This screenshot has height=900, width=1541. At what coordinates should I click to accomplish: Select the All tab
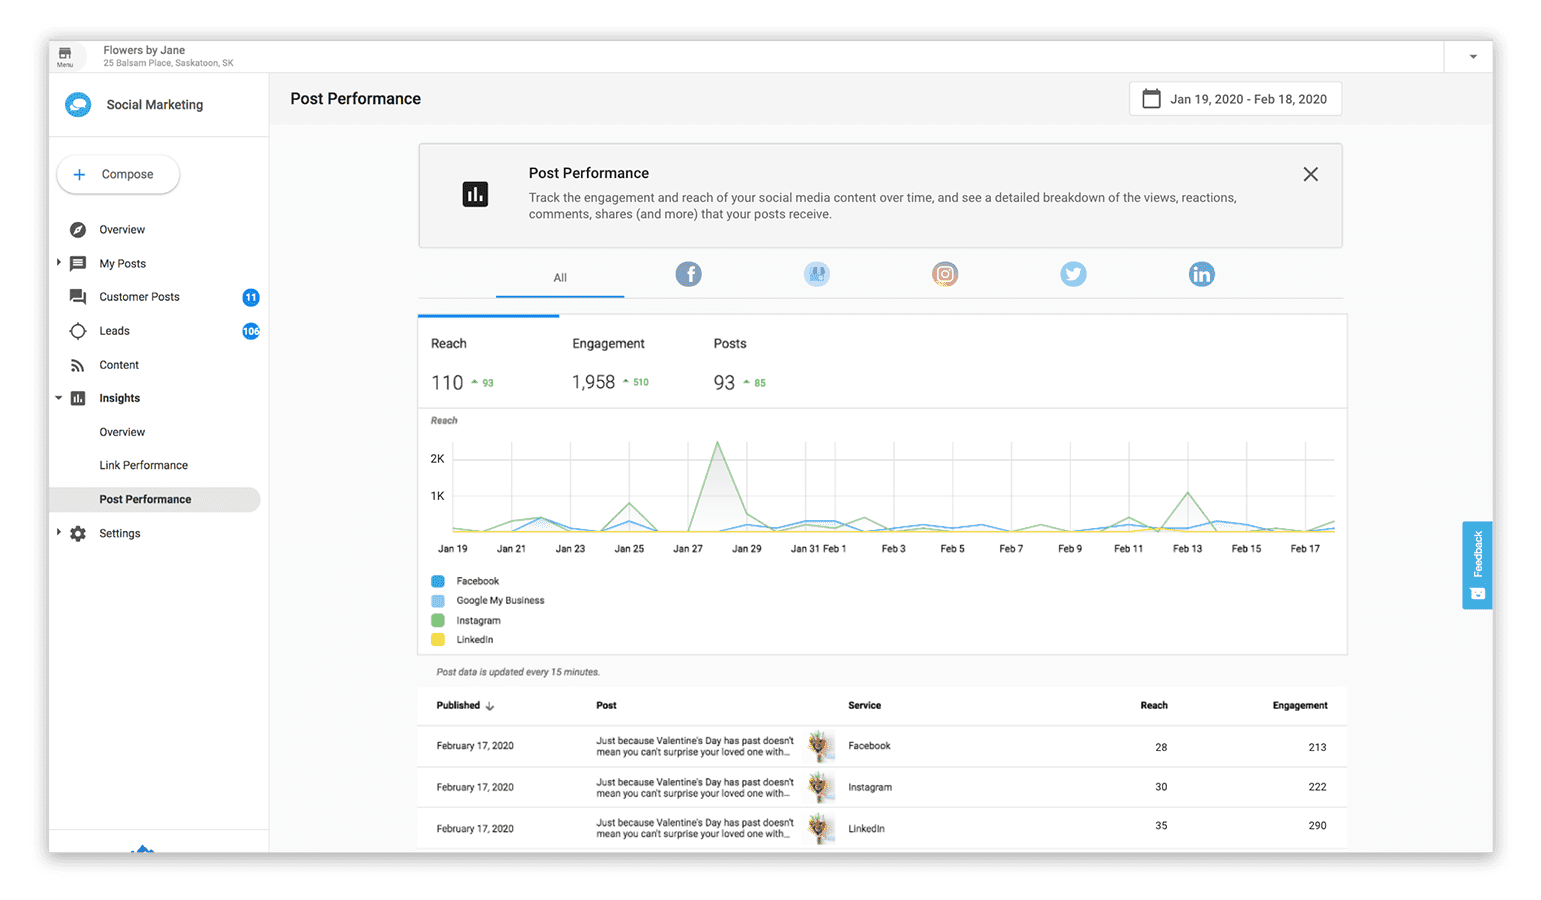(560, 278)
